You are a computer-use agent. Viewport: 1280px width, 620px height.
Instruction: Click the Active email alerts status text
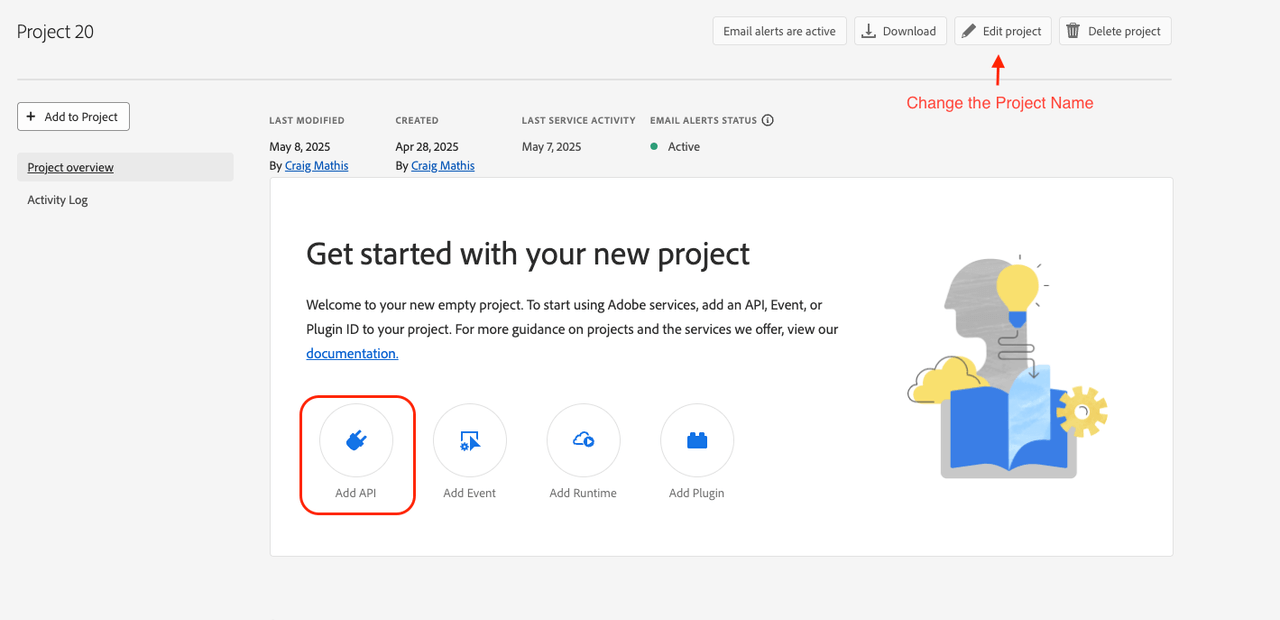click(x=684, y=147)
